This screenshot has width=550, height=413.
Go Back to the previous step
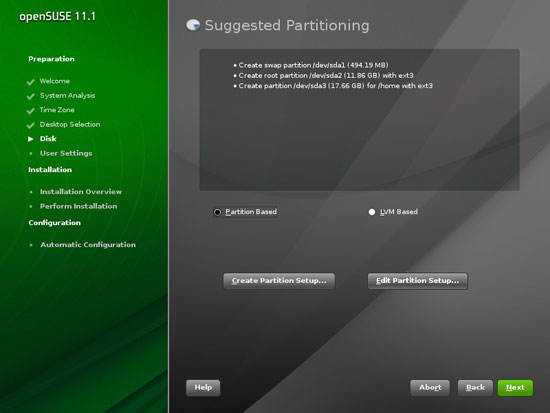click(475, 388)
